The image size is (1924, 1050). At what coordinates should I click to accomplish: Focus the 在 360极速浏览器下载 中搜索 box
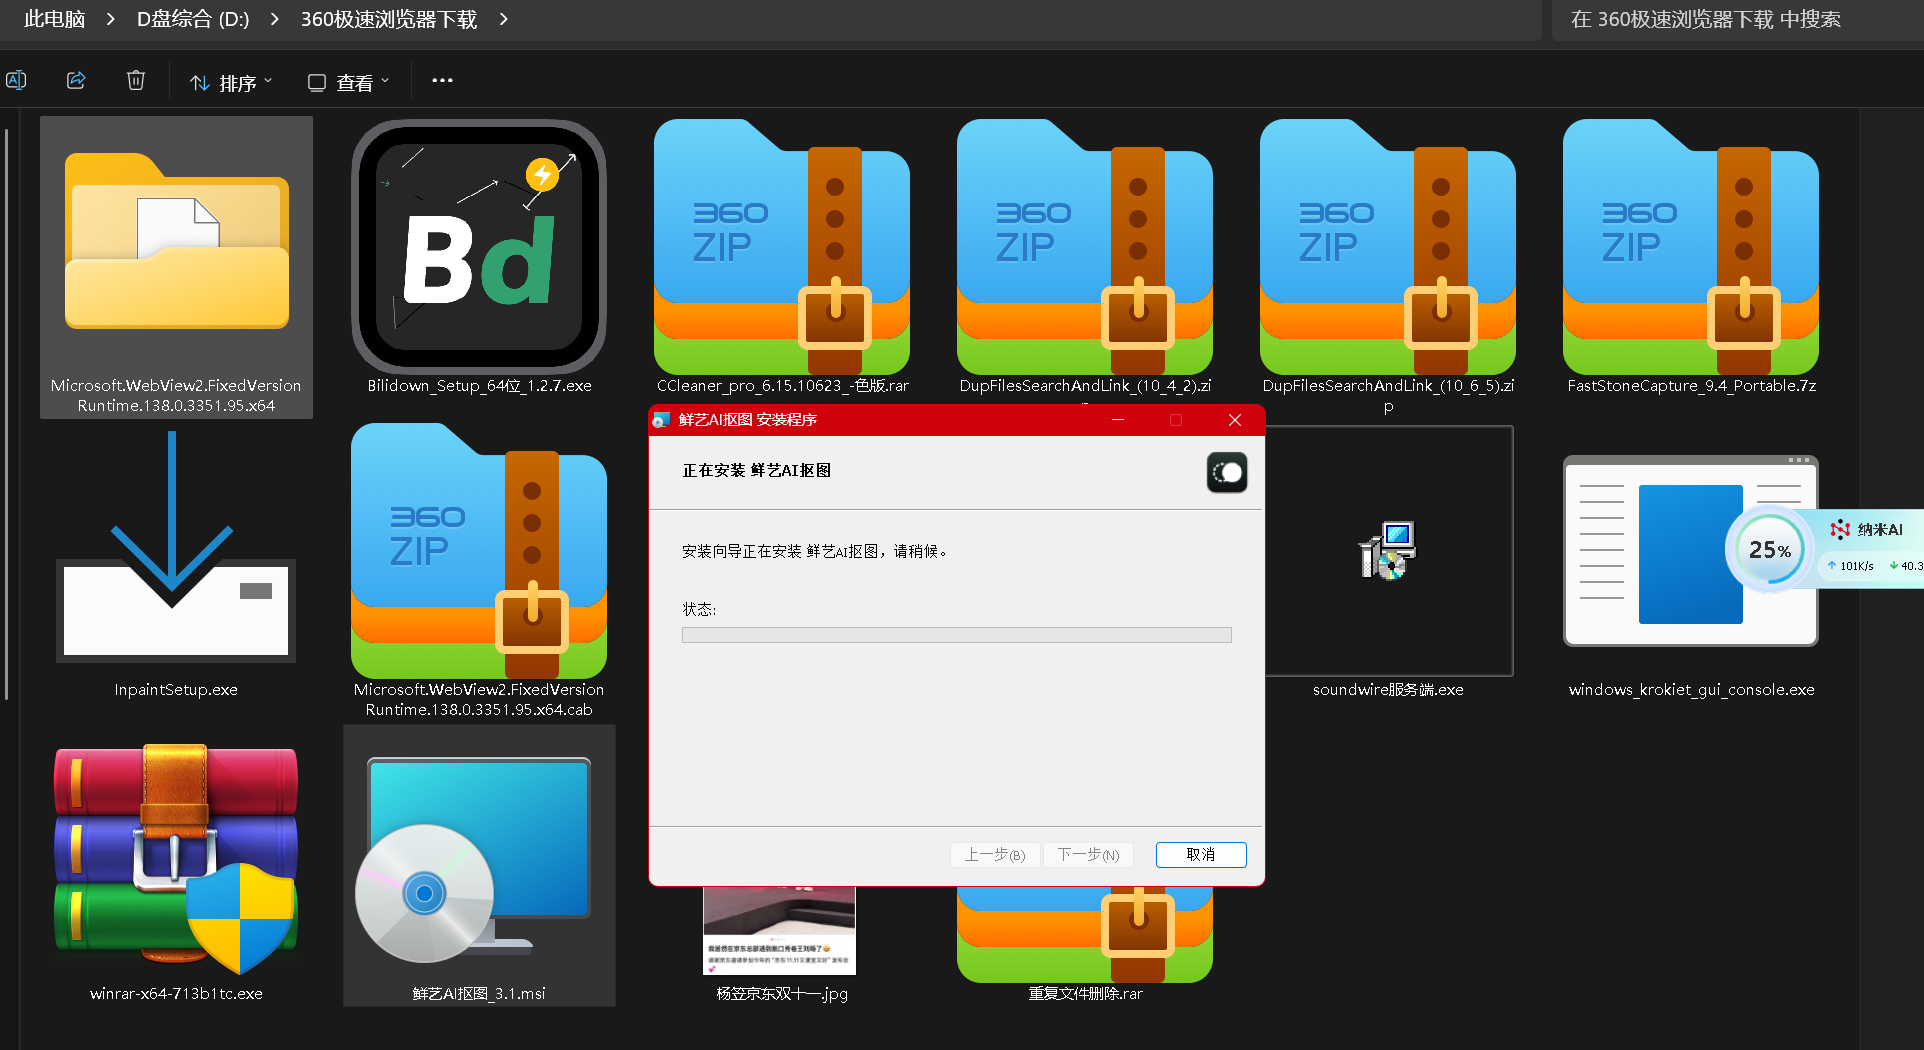1737,19
